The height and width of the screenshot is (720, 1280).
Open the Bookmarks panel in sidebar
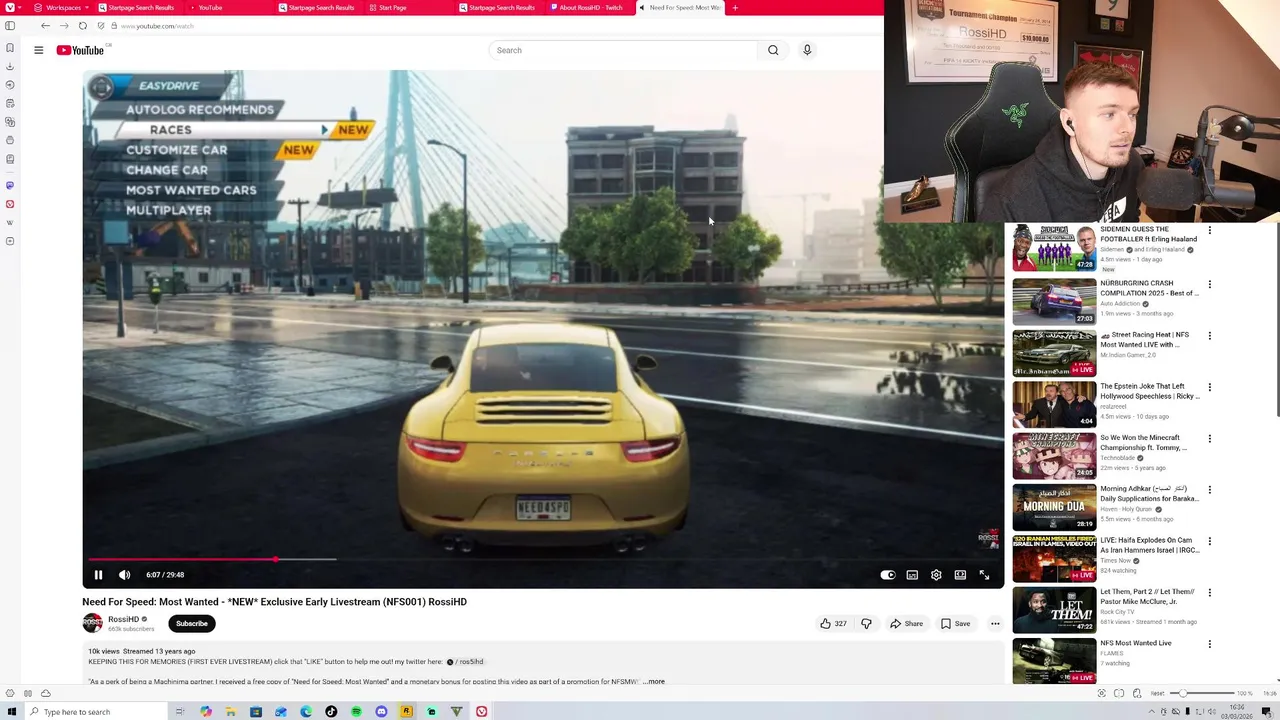pyautogui.click(x=10, y=48)
